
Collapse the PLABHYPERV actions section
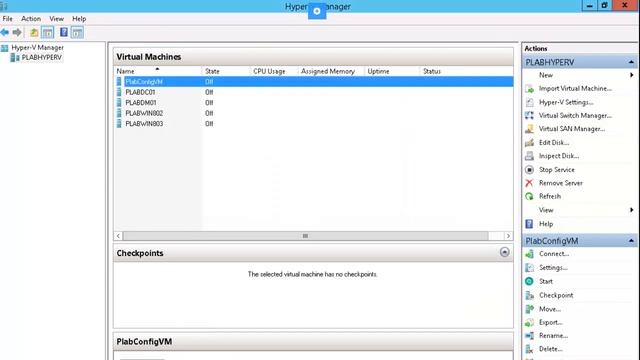631,62
